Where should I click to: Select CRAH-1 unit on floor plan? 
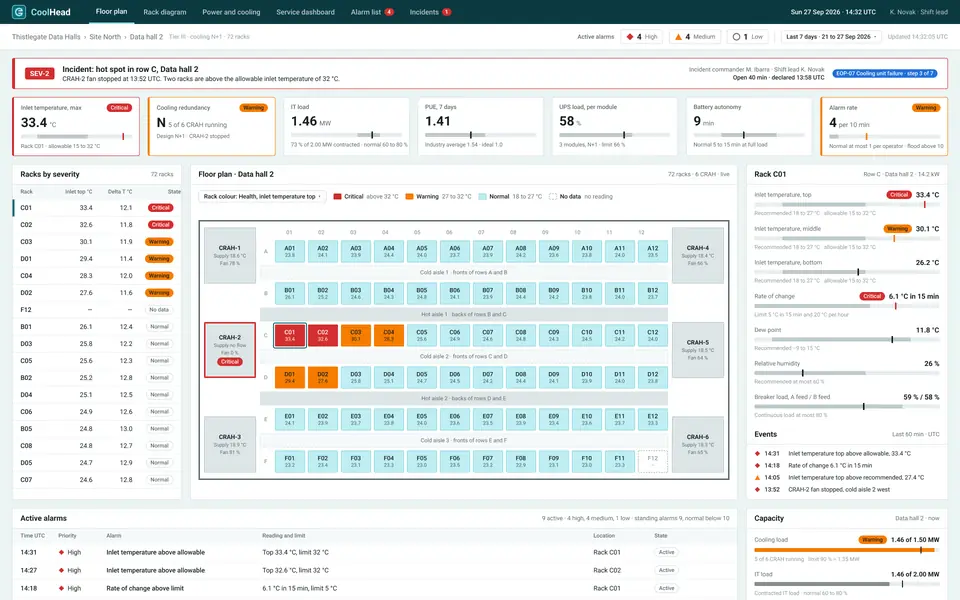pos(230,255)
